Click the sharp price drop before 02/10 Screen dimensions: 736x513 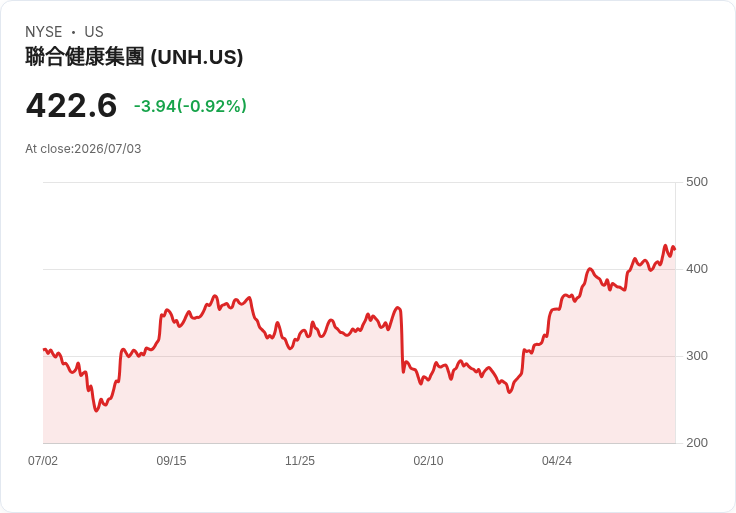click(x=402, y=340)
